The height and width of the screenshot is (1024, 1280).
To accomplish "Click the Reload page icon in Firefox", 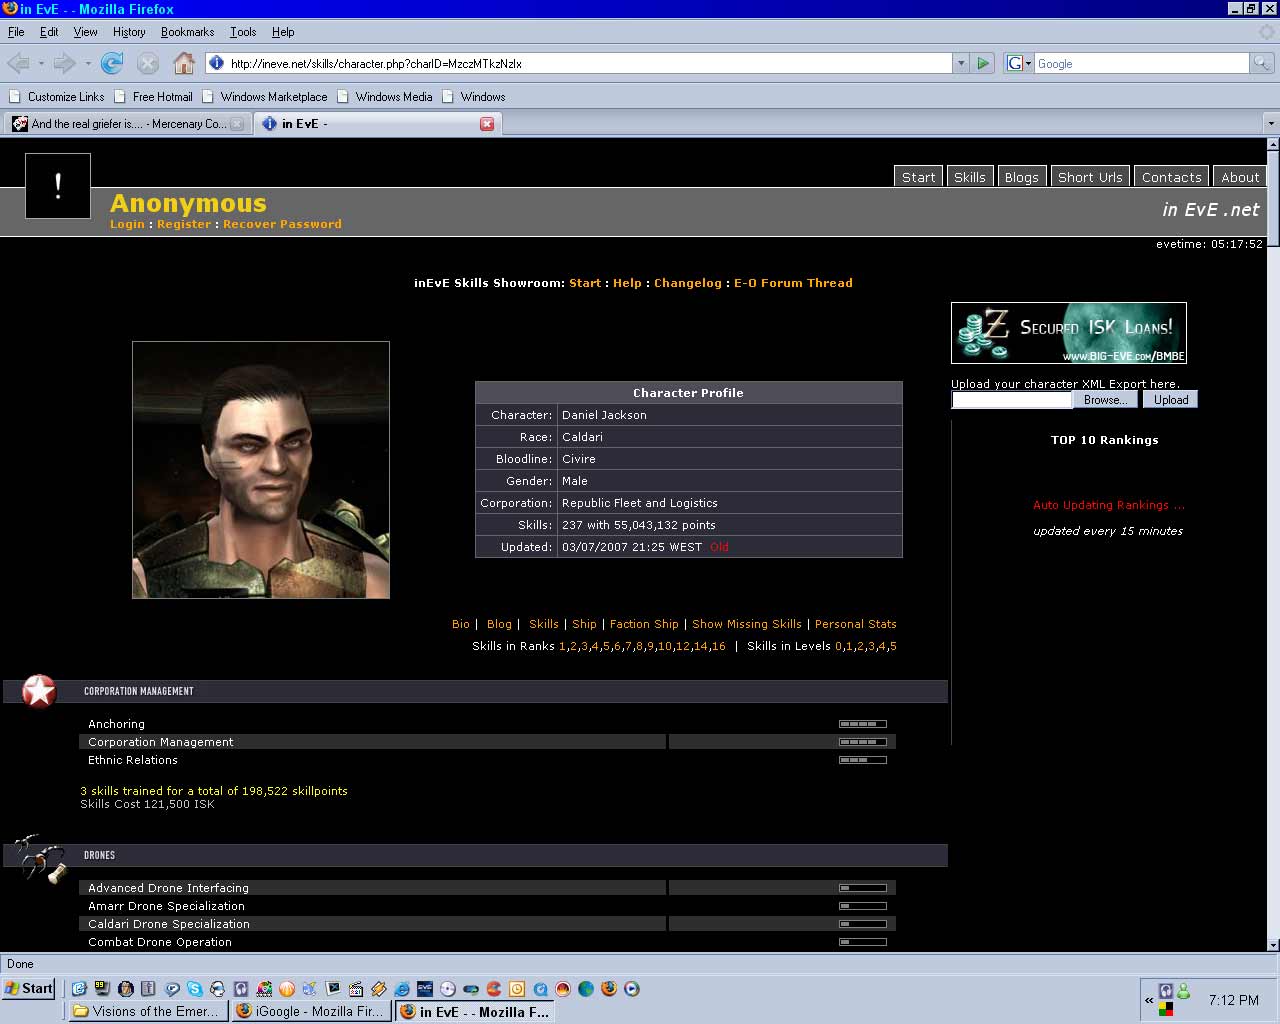I will 112,63.
